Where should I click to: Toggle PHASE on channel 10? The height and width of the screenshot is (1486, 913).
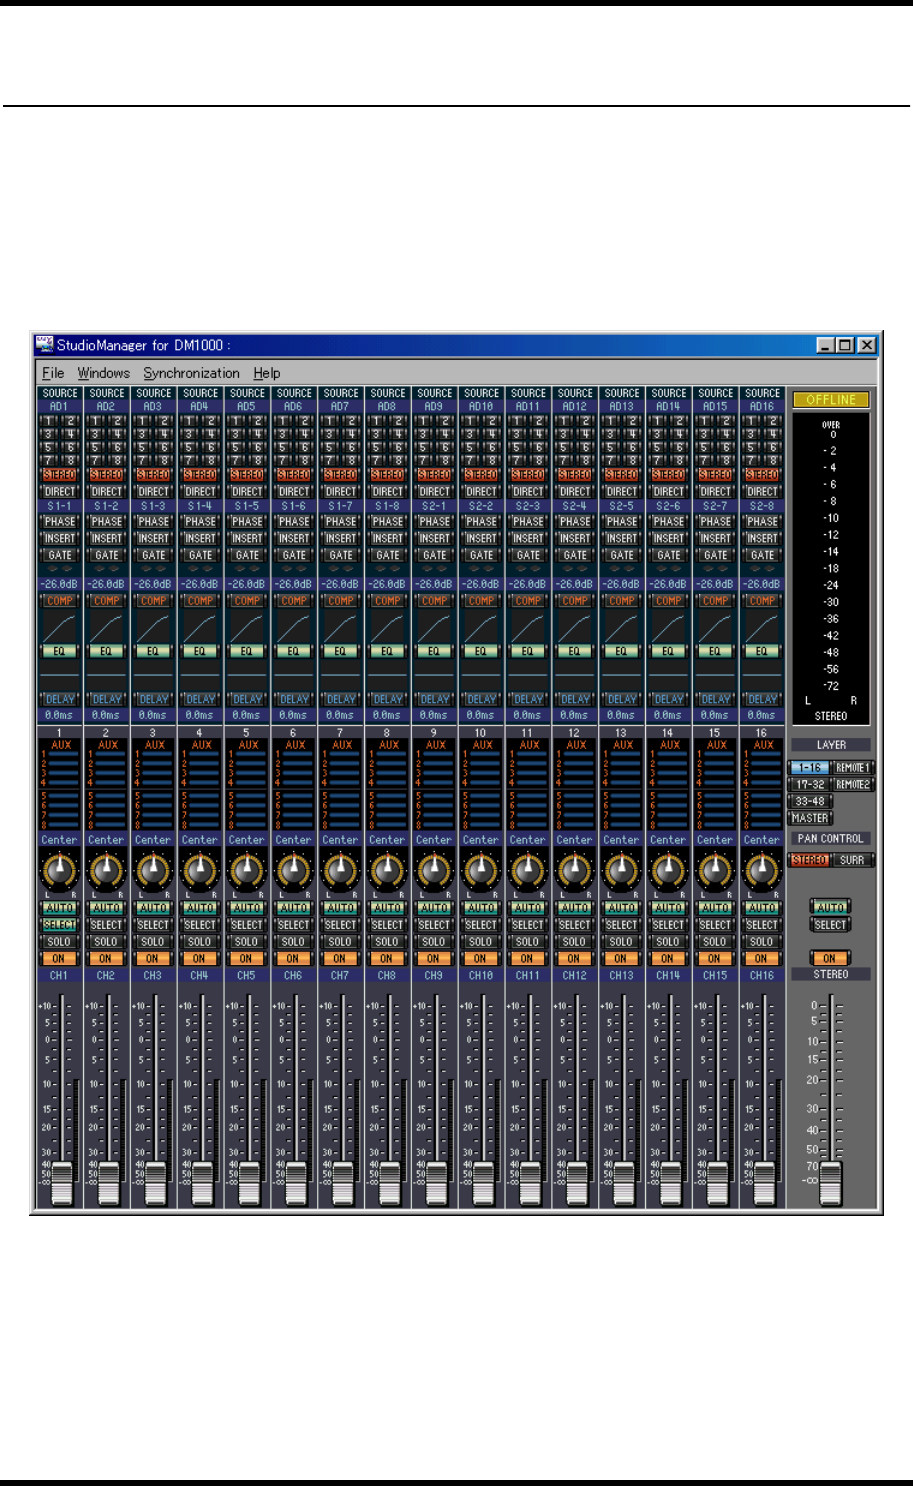tap(481, 521)
